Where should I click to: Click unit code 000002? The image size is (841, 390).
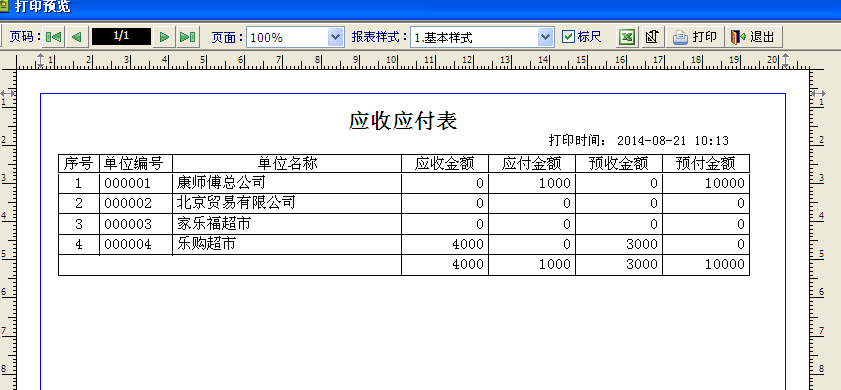click(x=128, y=204)
